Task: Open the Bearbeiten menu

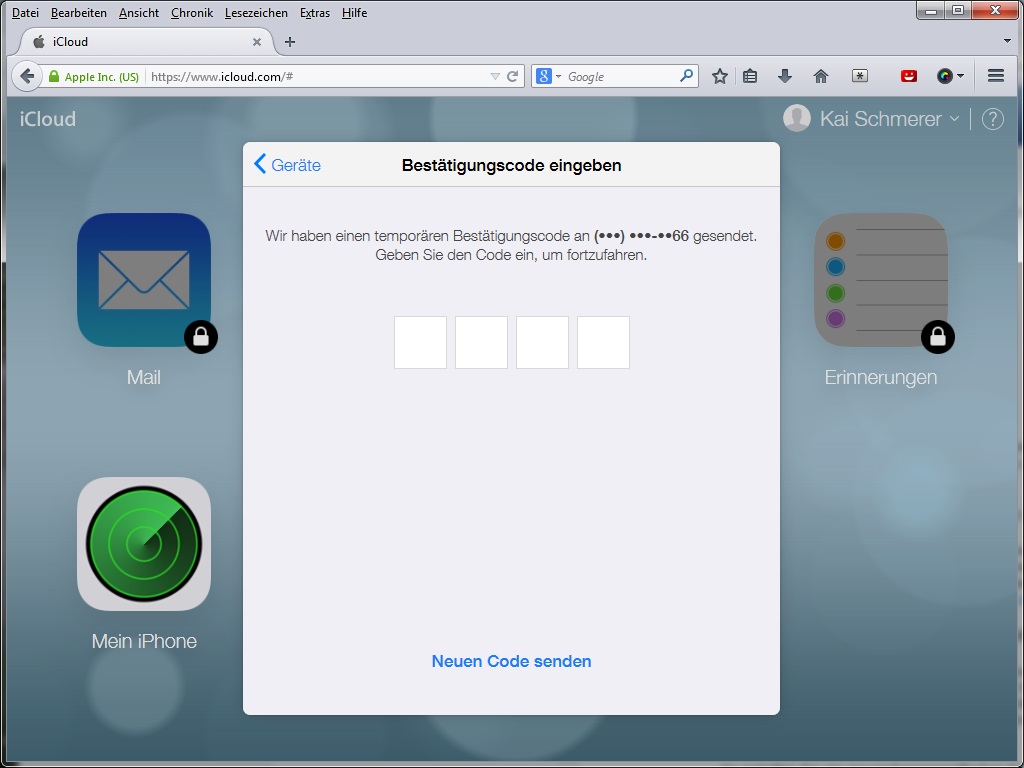Action: click(x=78, y=12)
